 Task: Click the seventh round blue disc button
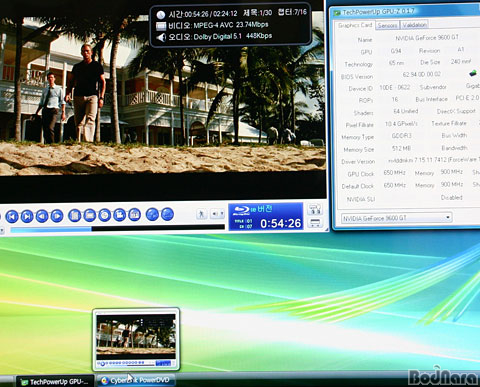pos(105,215)
